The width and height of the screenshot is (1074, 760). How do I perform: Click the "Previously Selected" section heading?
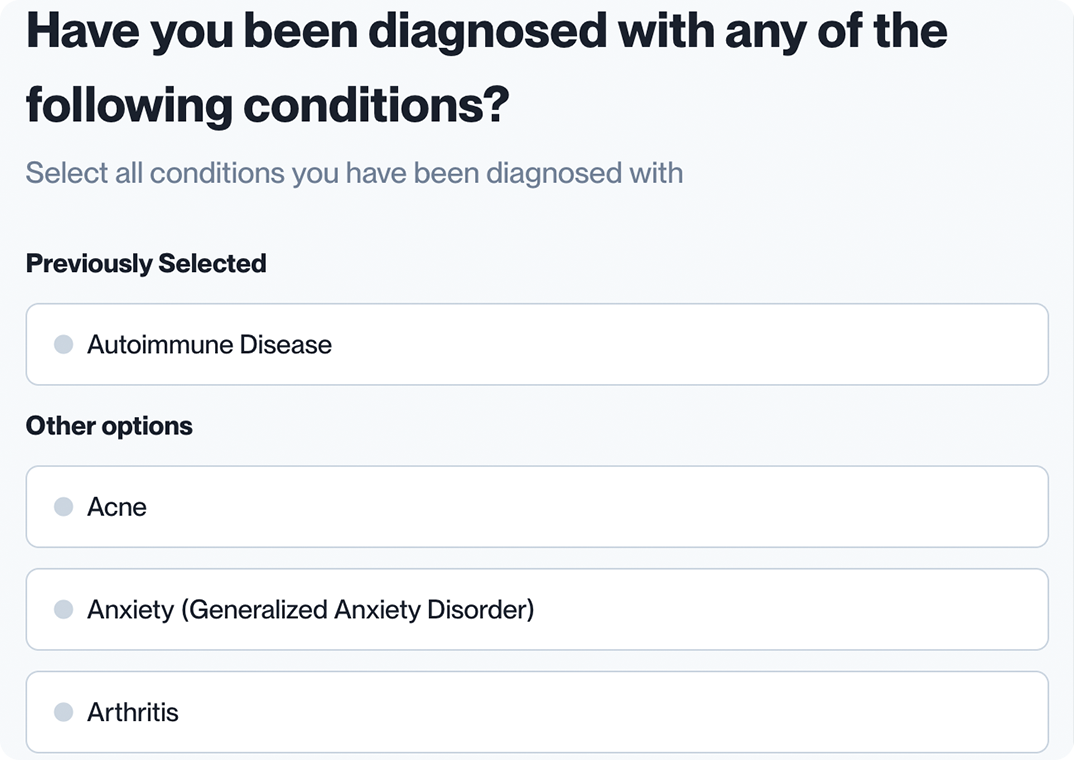[146, 264]
